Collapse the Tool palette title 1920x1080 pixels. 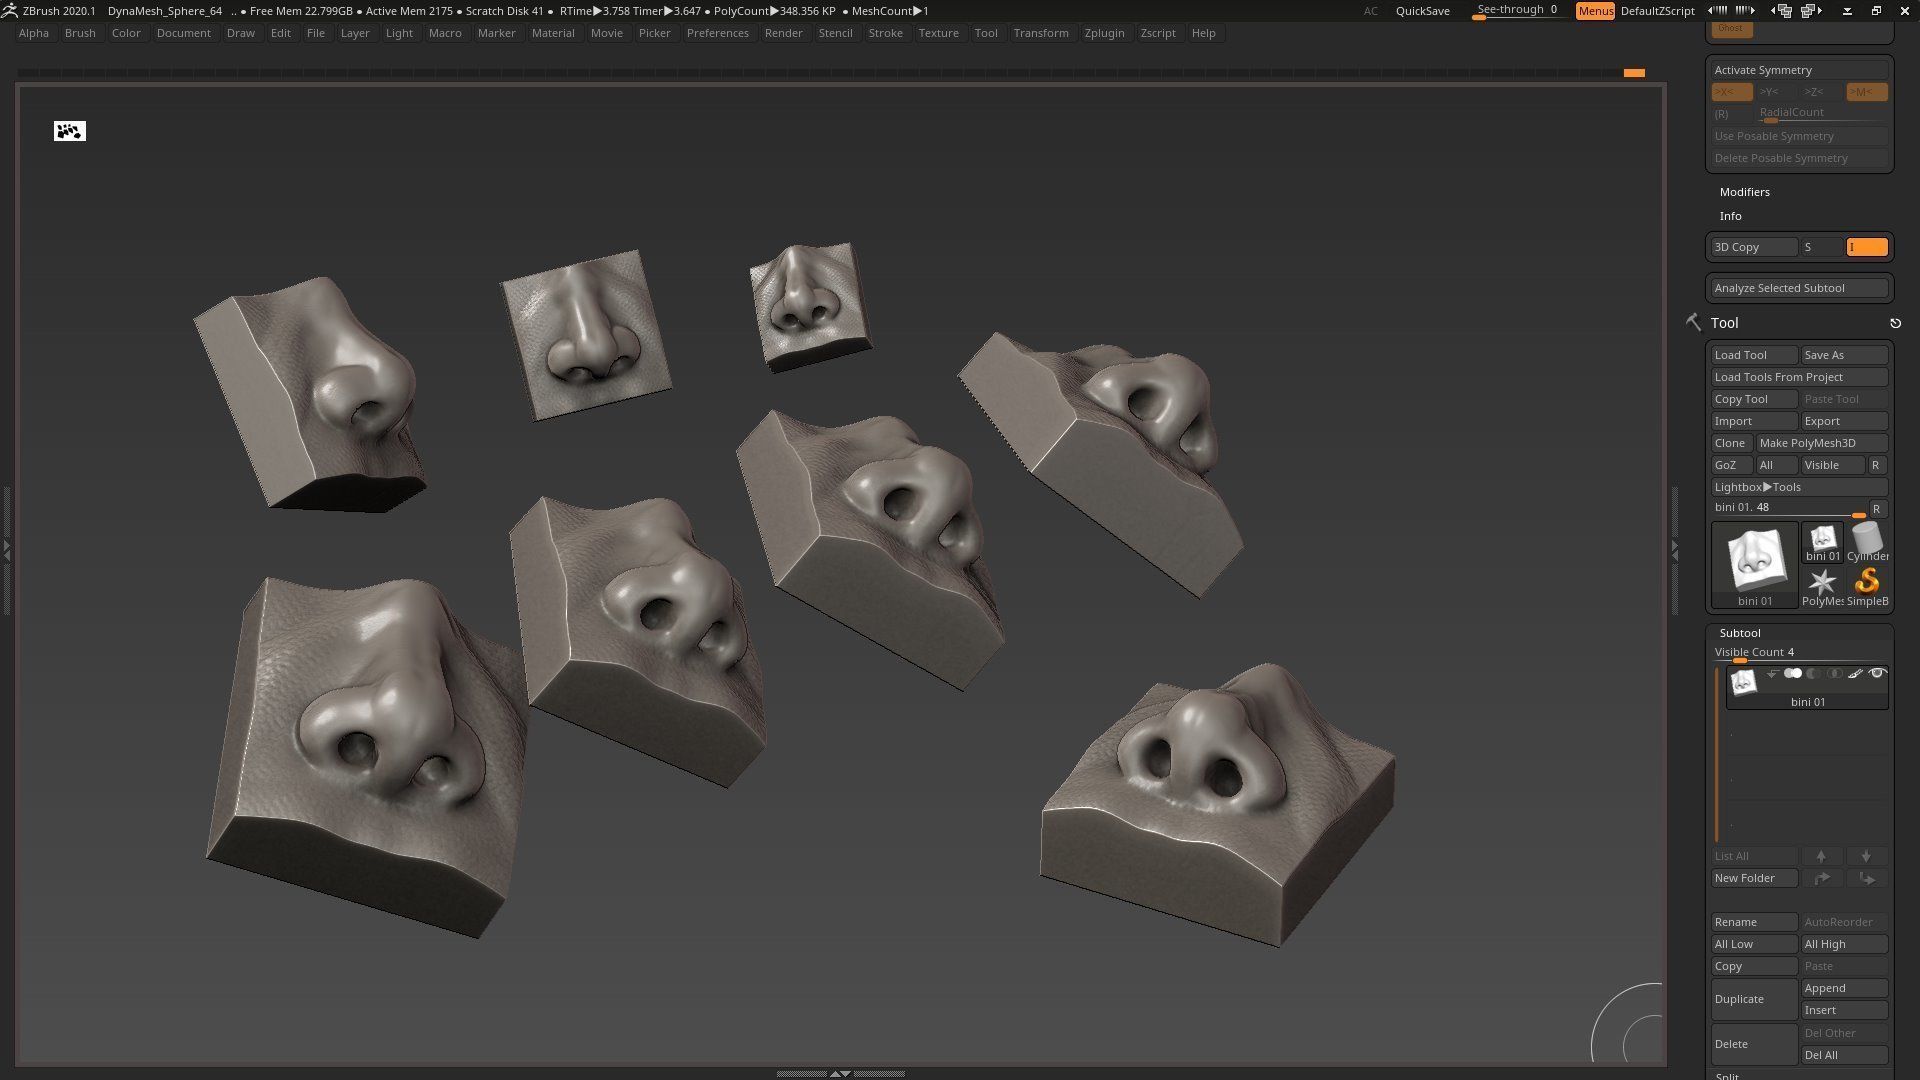click(1724, 323)
